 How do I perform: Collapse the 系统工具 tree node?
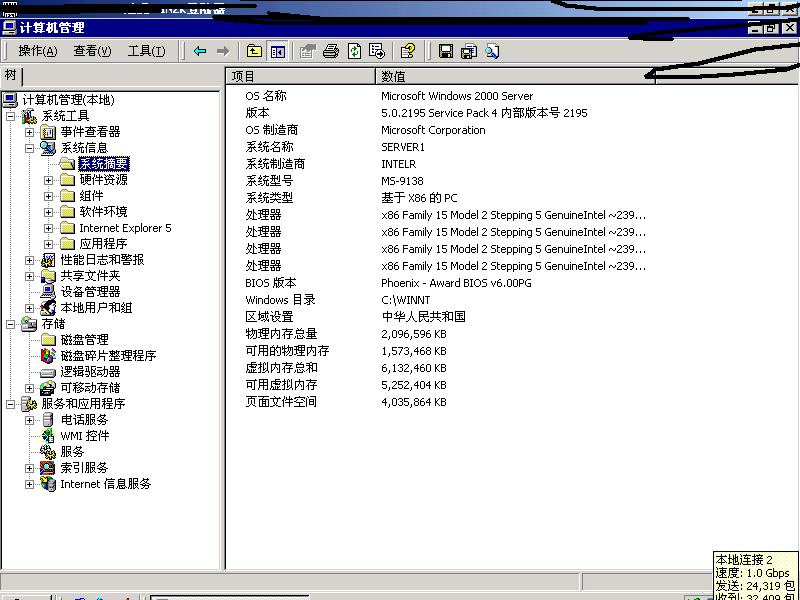(x=10, y=116)
